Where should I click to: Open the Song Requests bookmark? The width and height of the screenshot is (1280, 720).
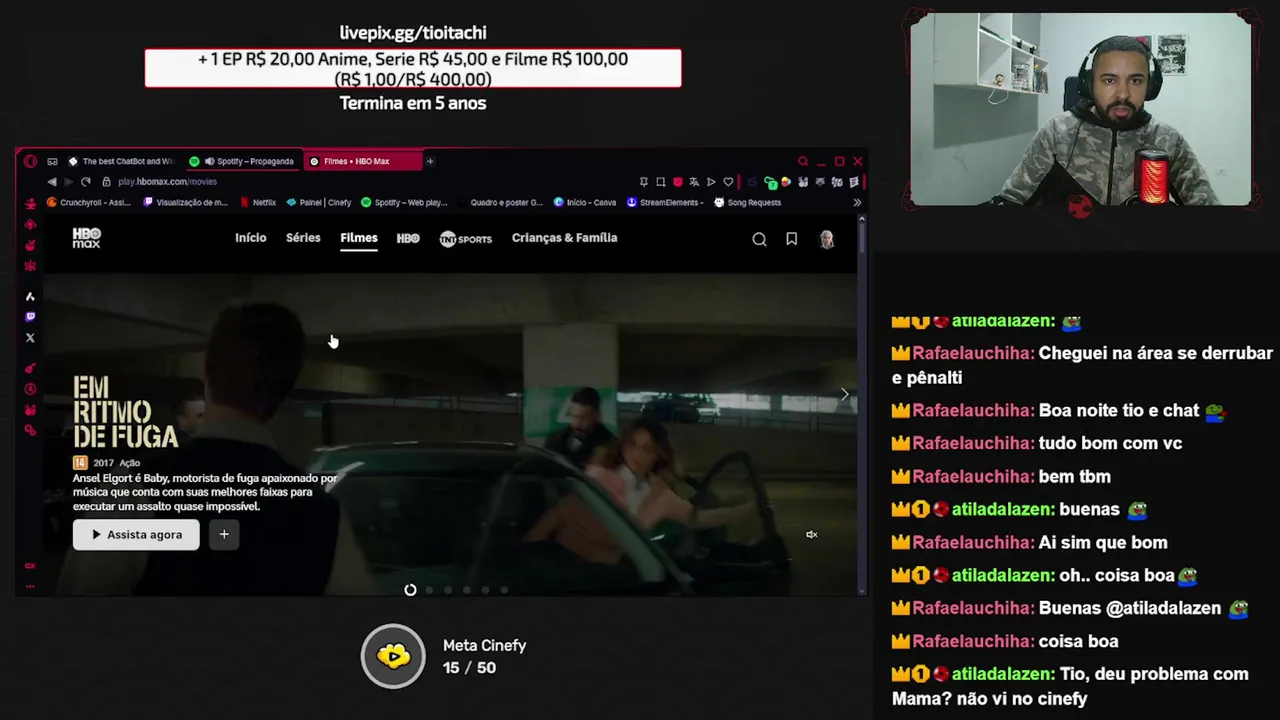(x=747, y=202)
